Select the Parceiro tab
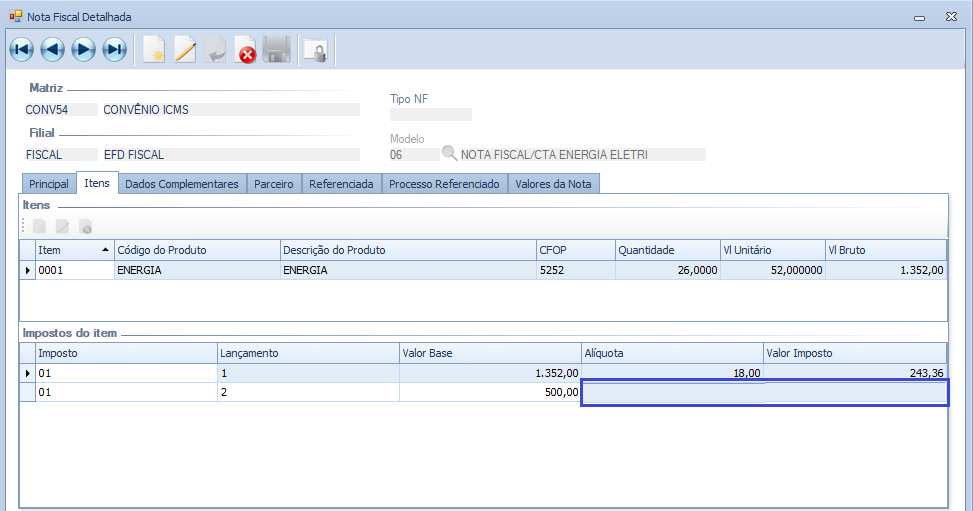This screenshot has height=511, width=973. click(x=274, y=184)
